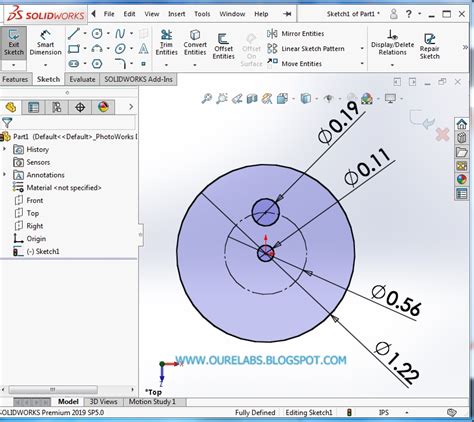Switch to the SOLIDWORKS Add-Ins tab
Viewport: 474px width, 422px height.
click(x=138, y=79)
